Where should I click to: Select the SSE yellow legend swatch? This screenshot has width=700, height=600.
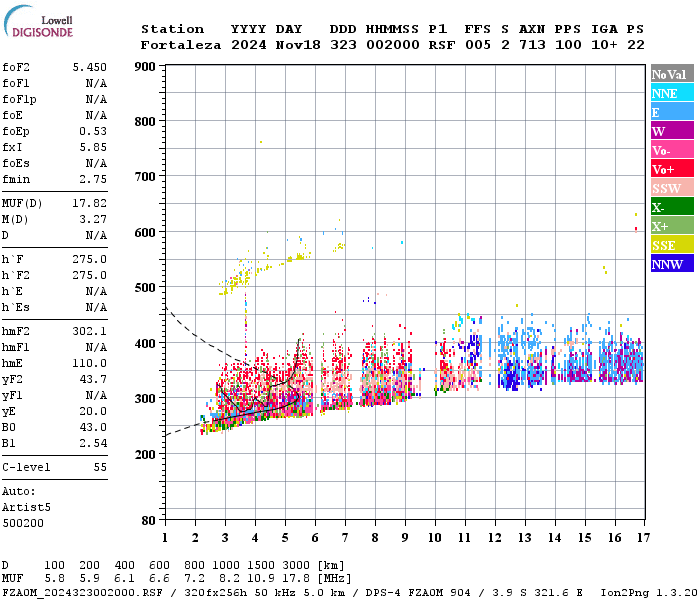pyautogui.click(x=672, y=245)
